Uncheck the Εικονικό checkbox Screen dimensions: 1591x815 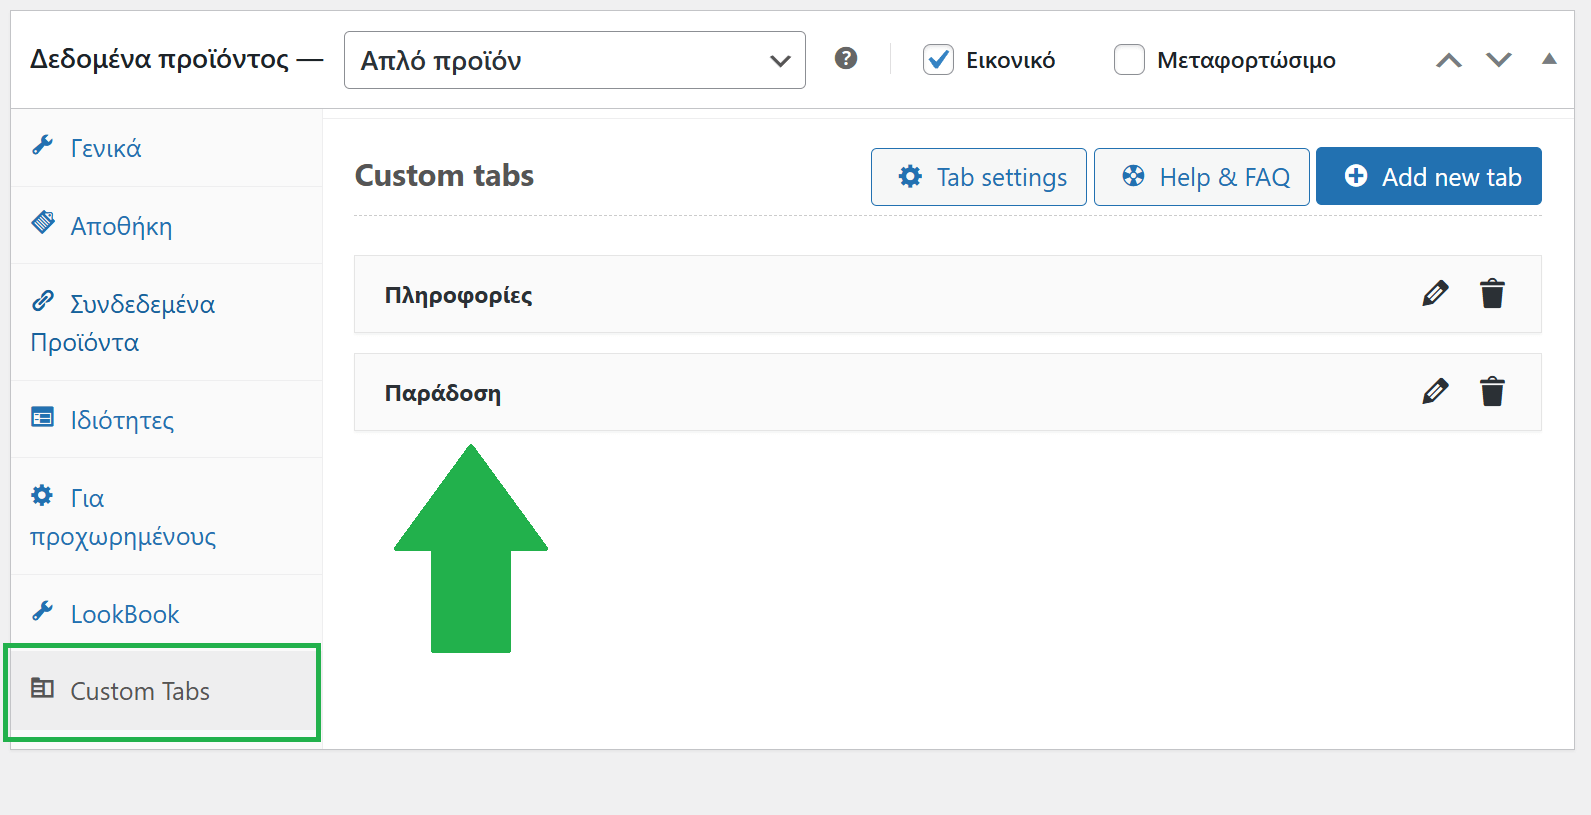point(938,60)
